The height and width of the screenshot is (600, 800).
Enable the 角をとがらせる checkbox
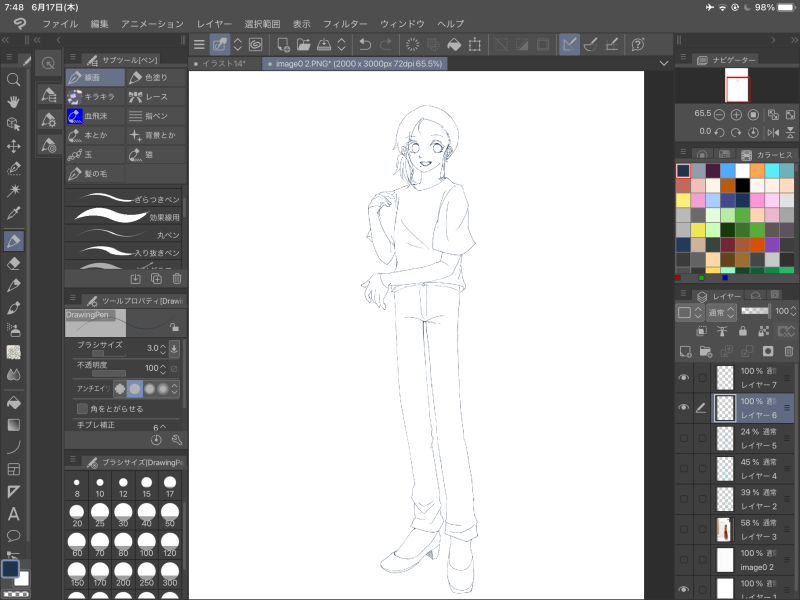[82, 408]
